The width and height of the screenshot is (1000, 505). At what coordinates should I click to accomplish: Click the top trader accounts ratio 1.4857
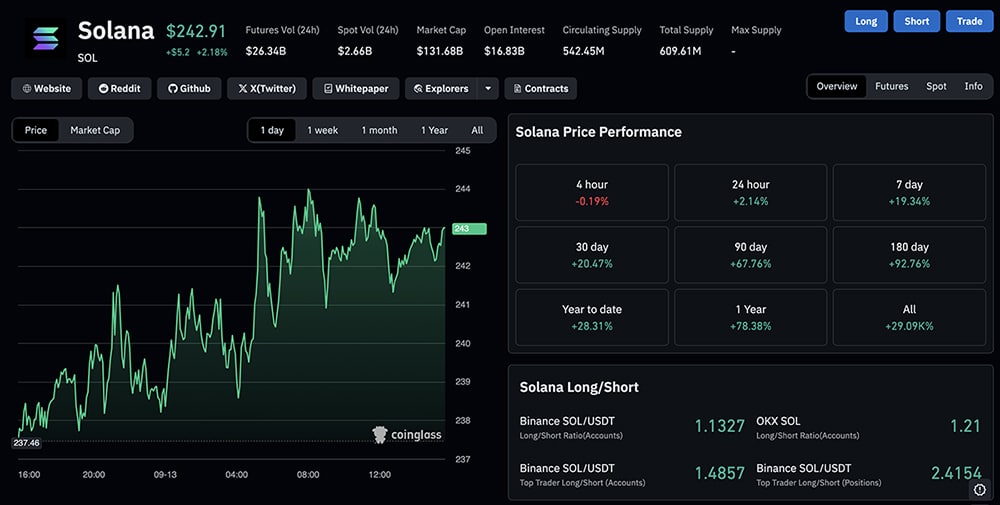tap(719, 473)
